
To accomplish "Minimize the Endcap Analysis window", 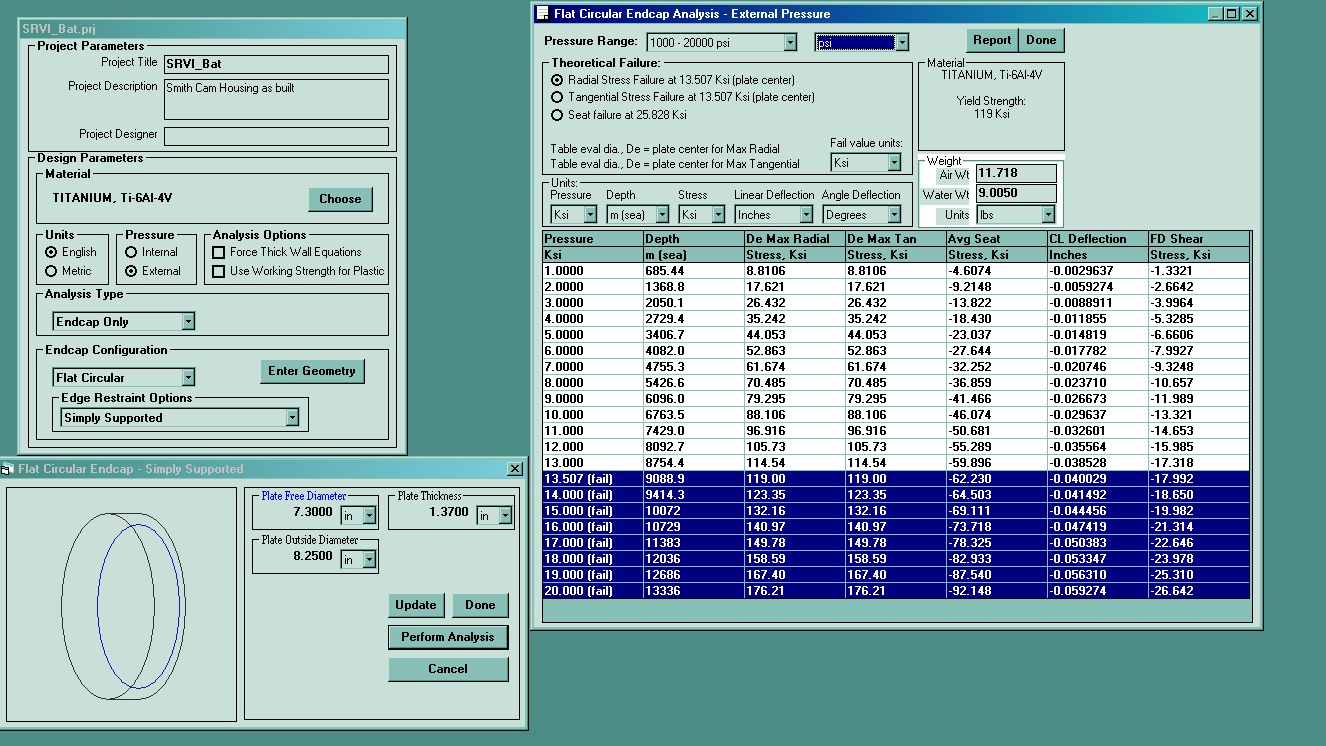I will [x=1216, y=14].
